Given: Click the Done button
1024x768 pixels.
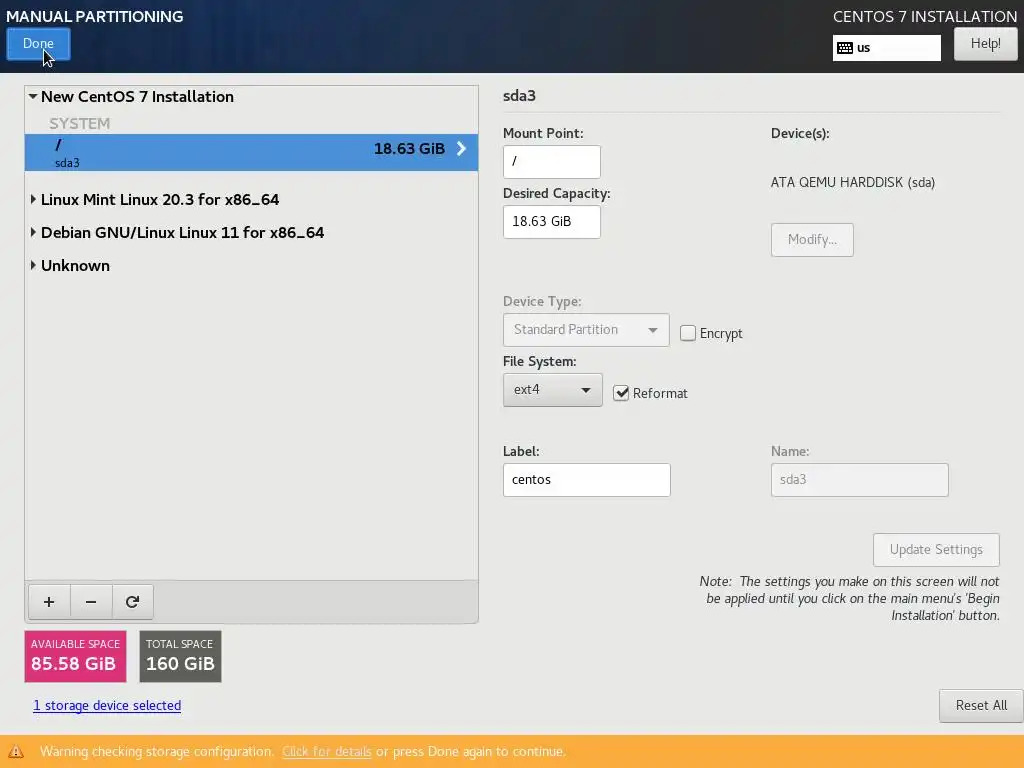Looking at the screenshot, I should click(x=39, y=44).
